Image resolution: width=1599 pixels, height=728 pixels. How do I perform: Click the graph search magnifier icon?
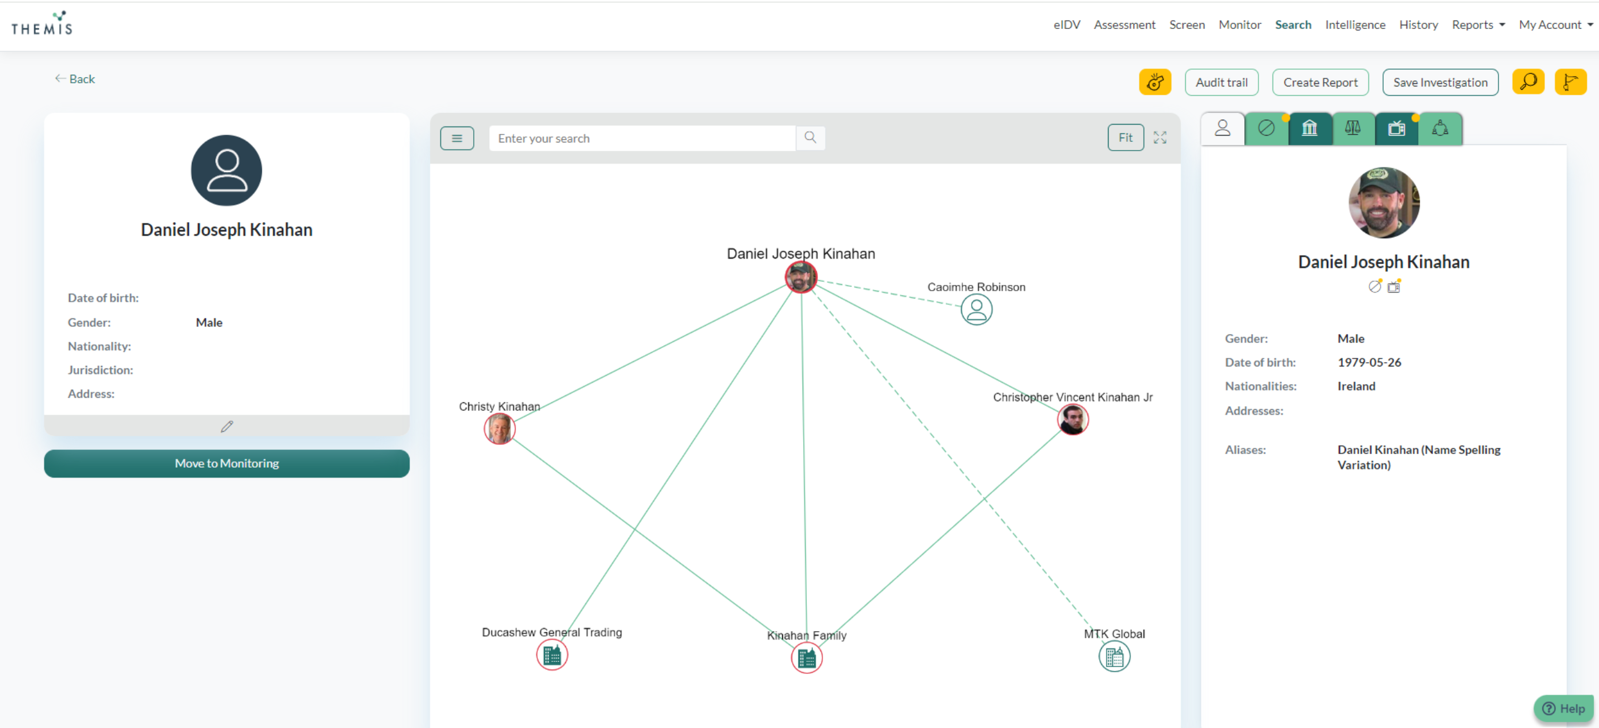click(x=810, y=138)
